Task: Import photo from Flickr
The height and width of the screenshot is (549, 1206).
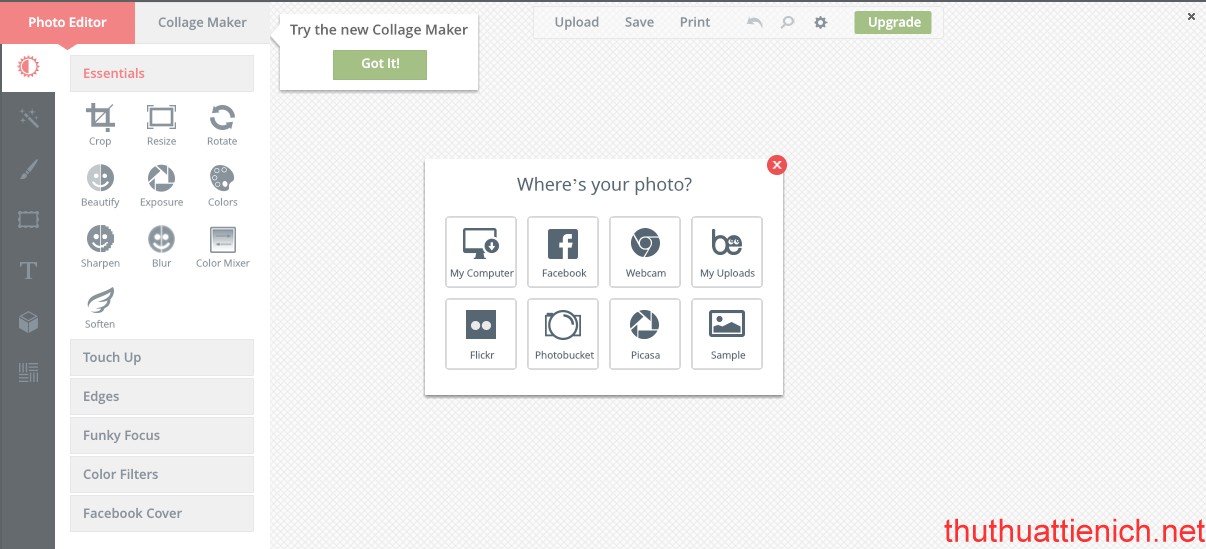Action: [481, 334]
